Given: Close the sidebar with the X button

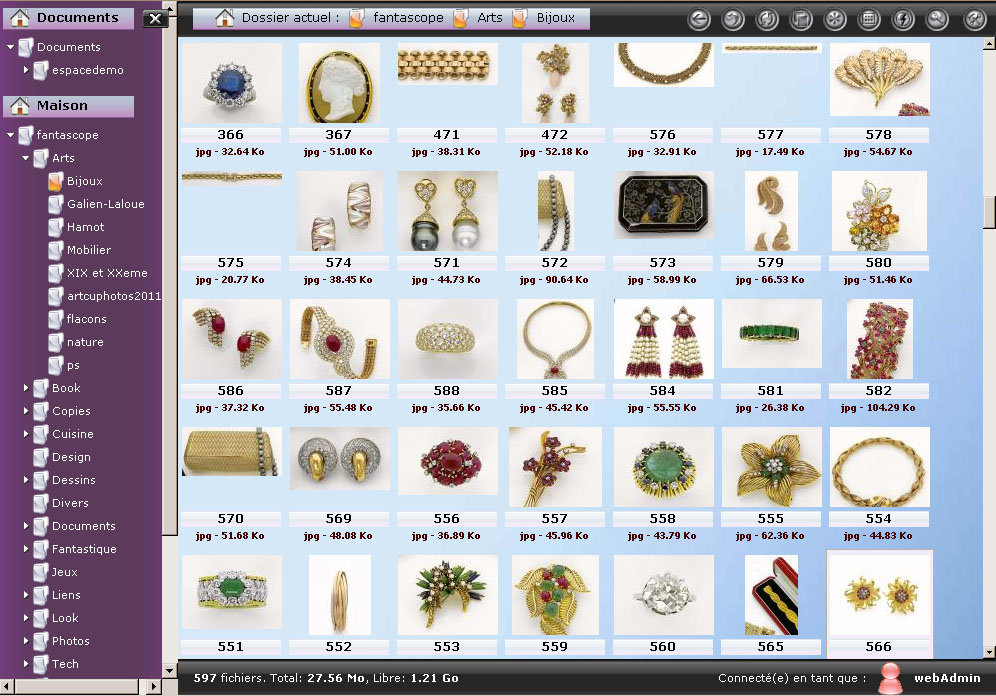Looking at the screenshot, I should pos(155,19).
